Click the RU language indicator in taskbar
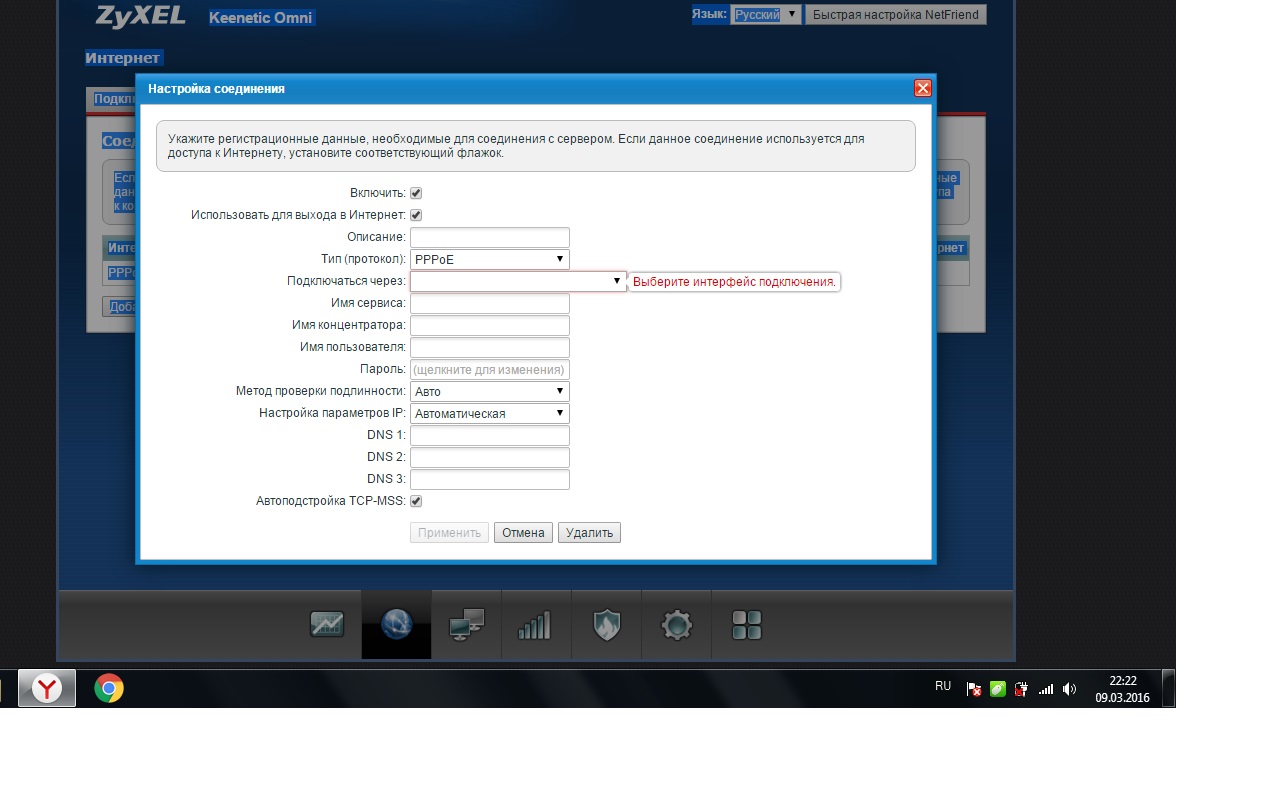Image resolution: width=1280 pixels, height=800 pixels. click(x=943, y=686)
